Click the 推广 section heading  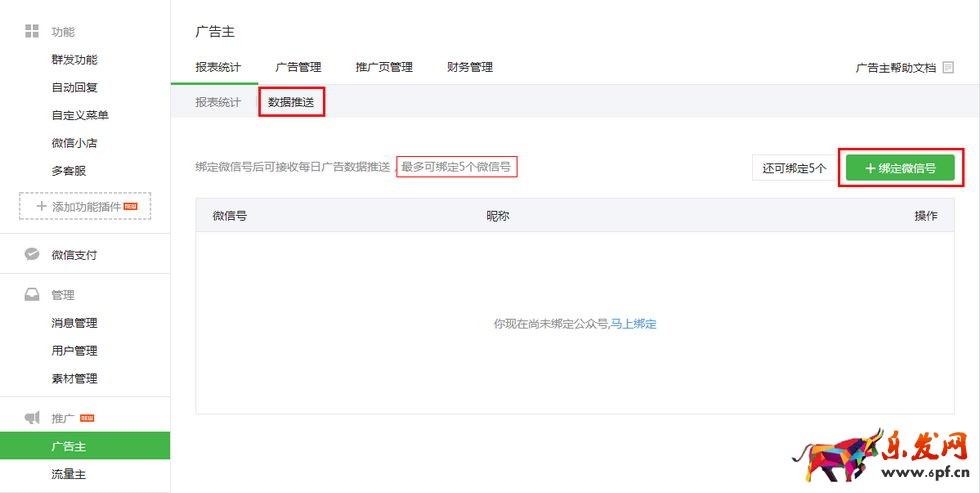[63, 418]
